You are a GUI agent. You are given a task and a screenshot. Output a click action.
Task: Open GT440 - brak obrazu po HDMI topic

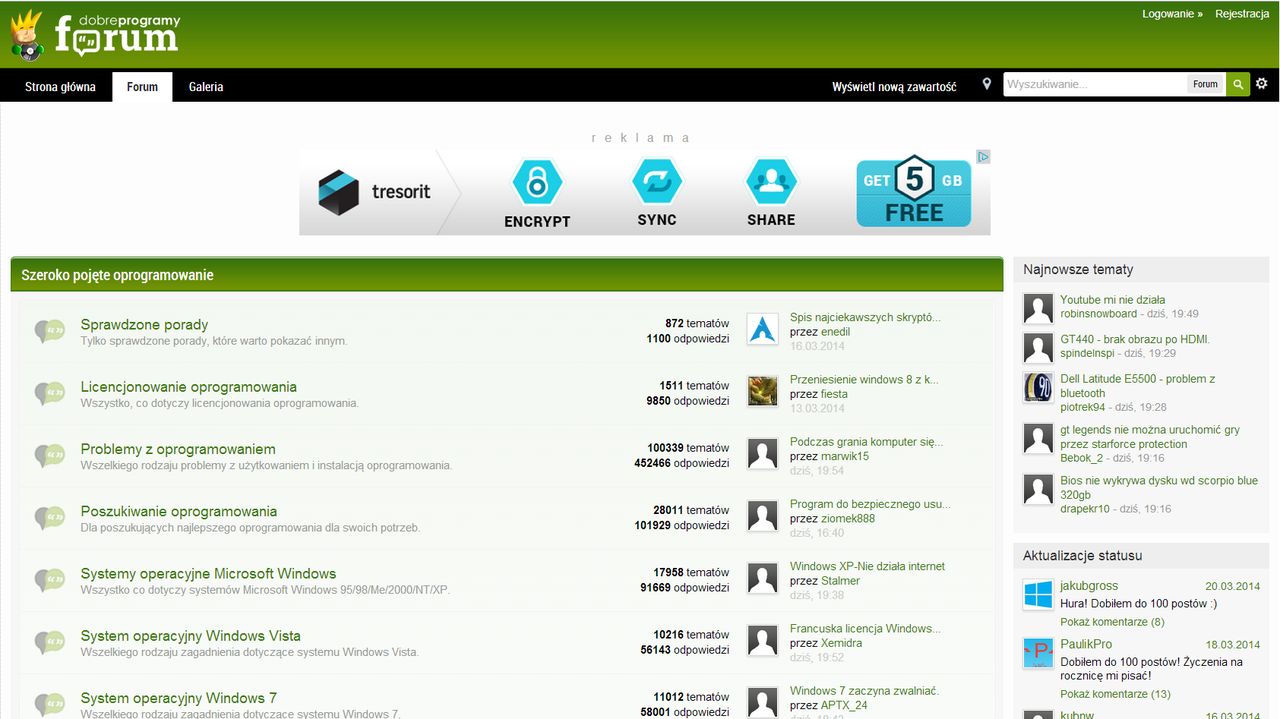click(1135, 339)
